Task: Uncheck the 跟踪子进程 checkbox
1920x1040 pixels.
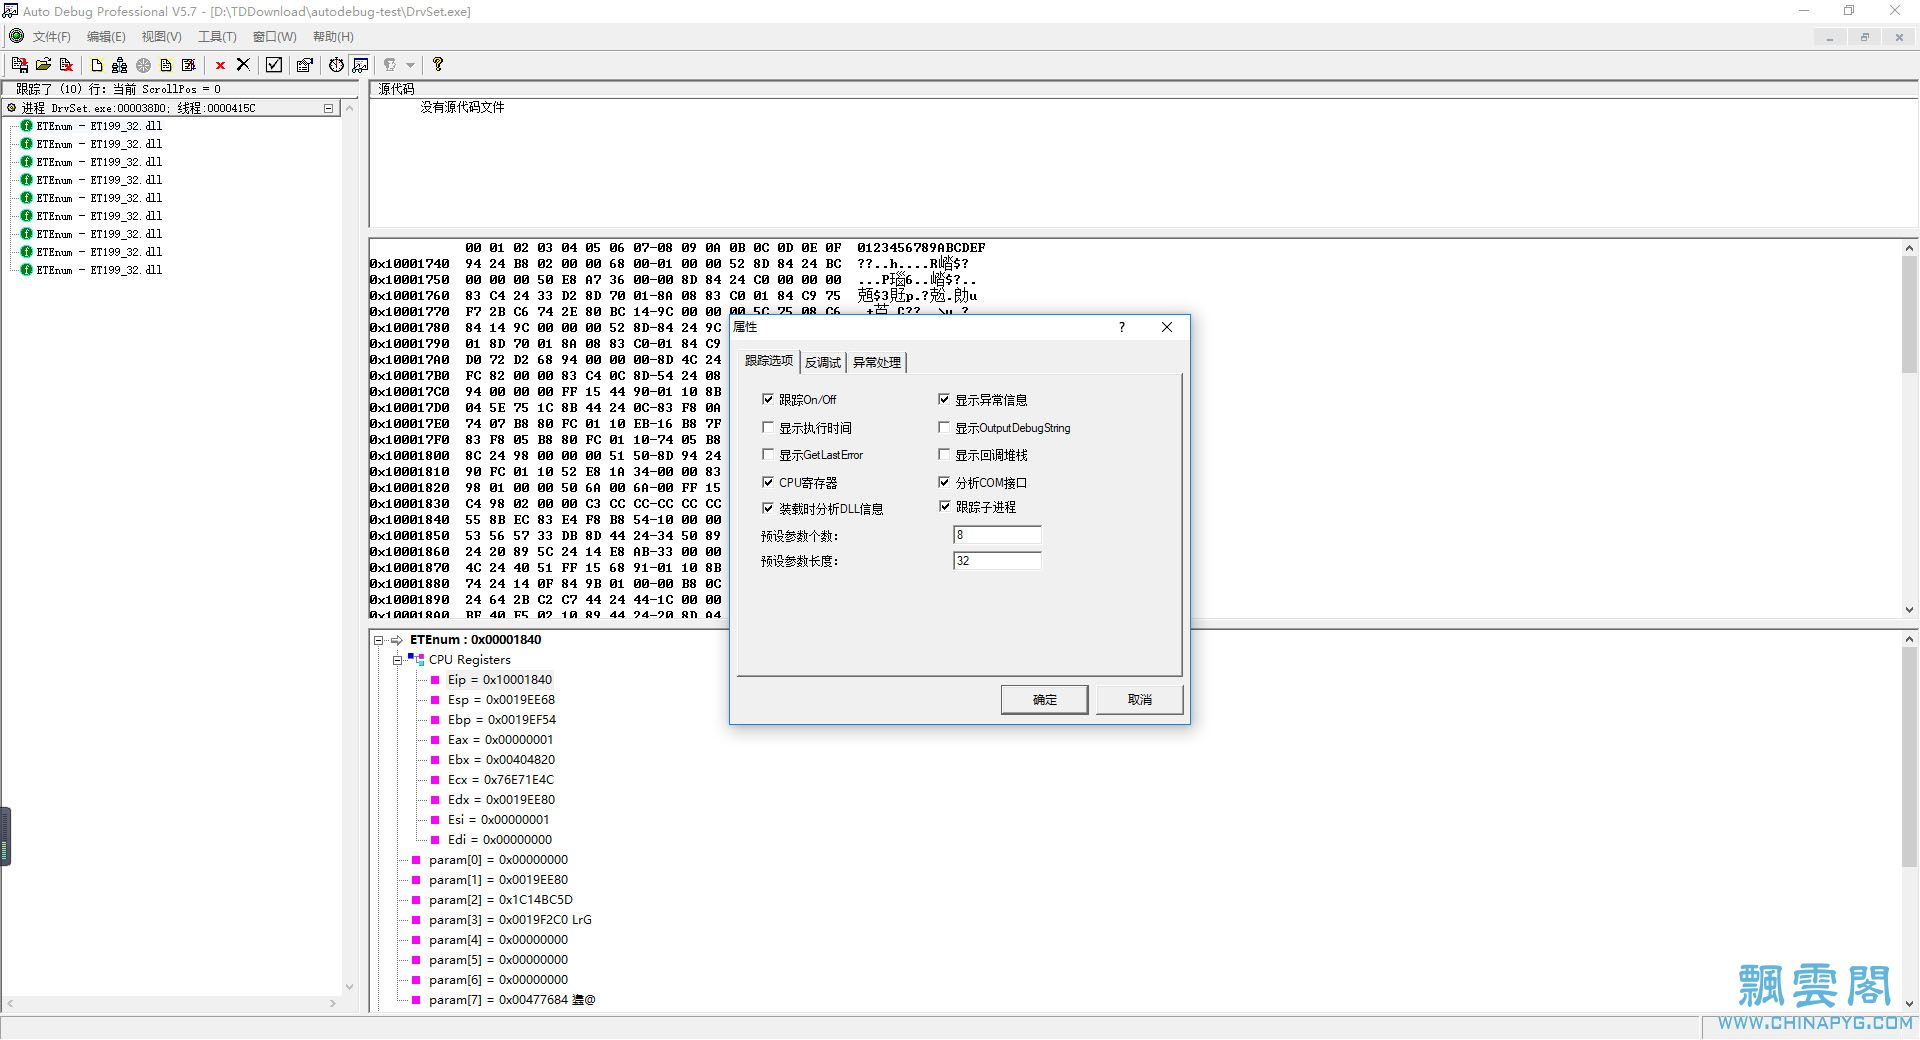Action: coord(944,506)
